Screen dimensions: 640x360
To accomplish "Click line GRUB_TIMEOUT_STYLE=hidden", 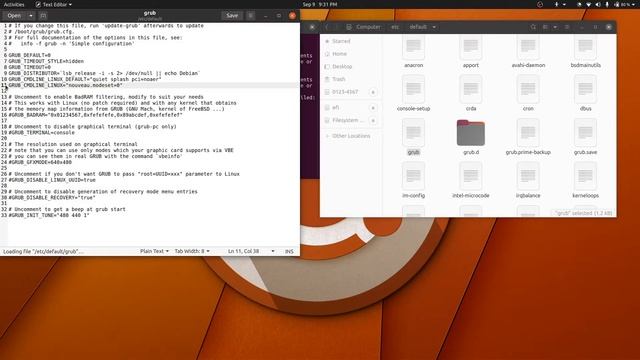I will coord(46,61).
